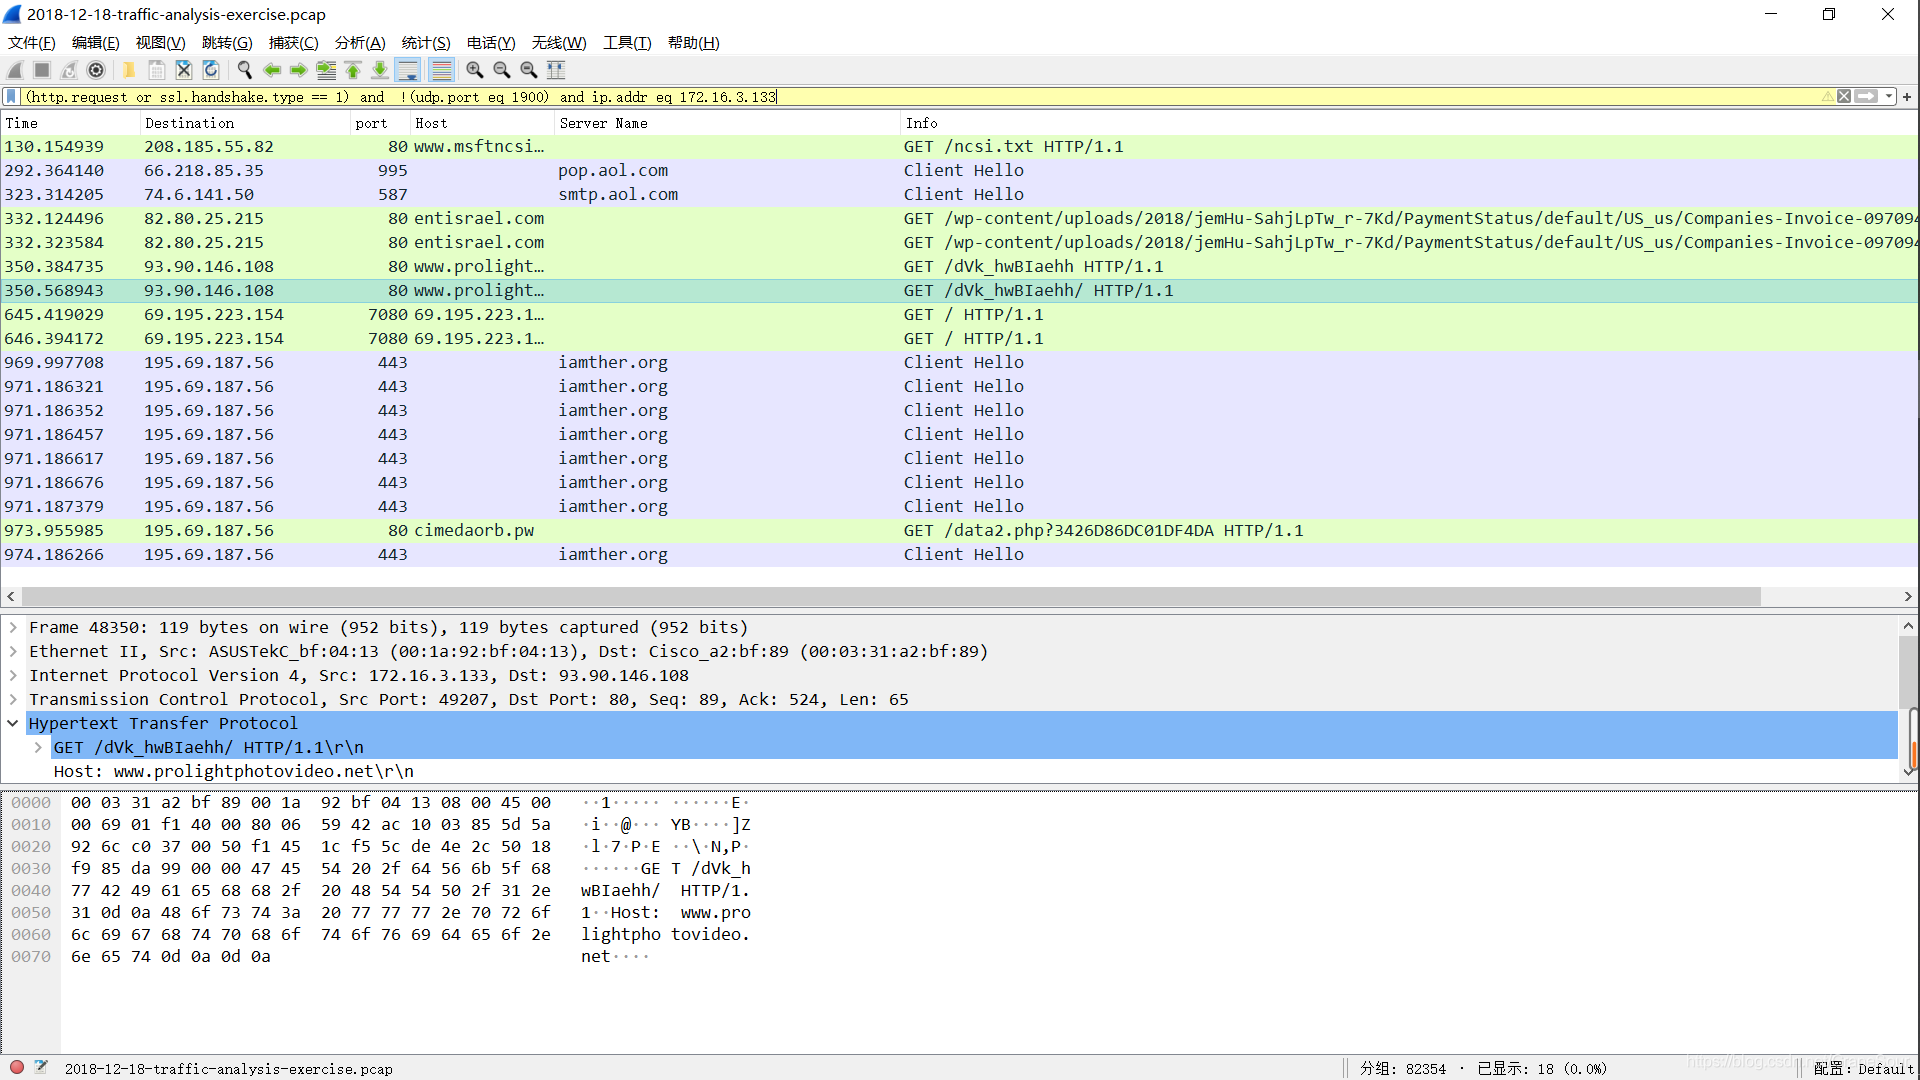Click the horizontal scrollbar of the packet list
This screenshot has height=1080, width=1920.
click(890, 596)
